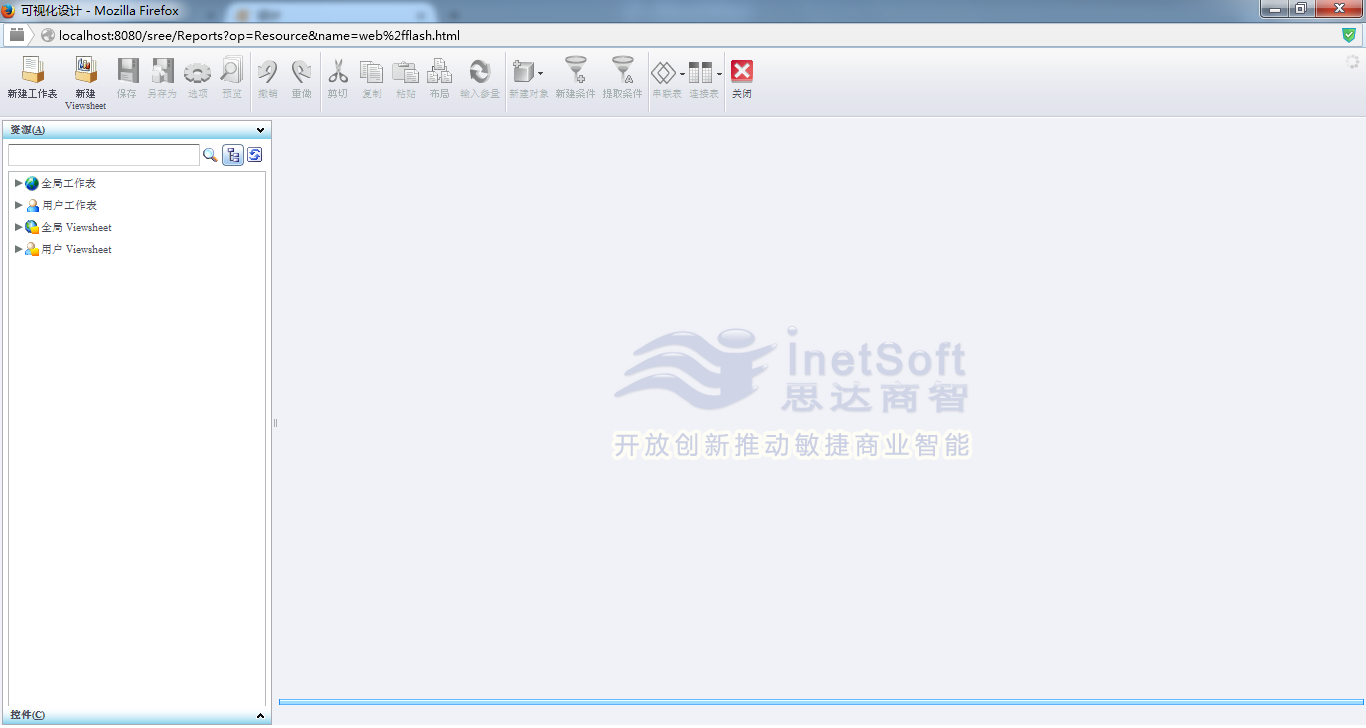Expand the 全局工作表 tree node
This screenshot has height=728, width=1366.
click(18, 183)
